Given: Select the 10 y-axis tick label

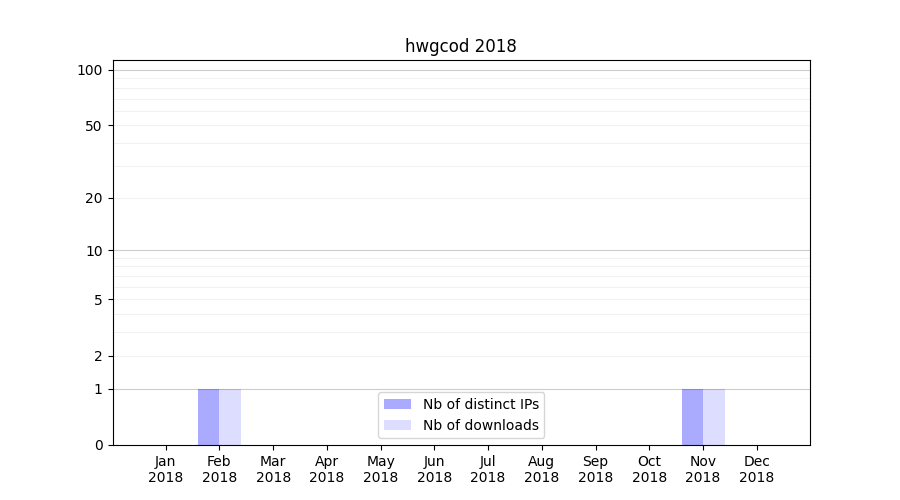Looking at the screenshot, I should [x=94, y=251].
